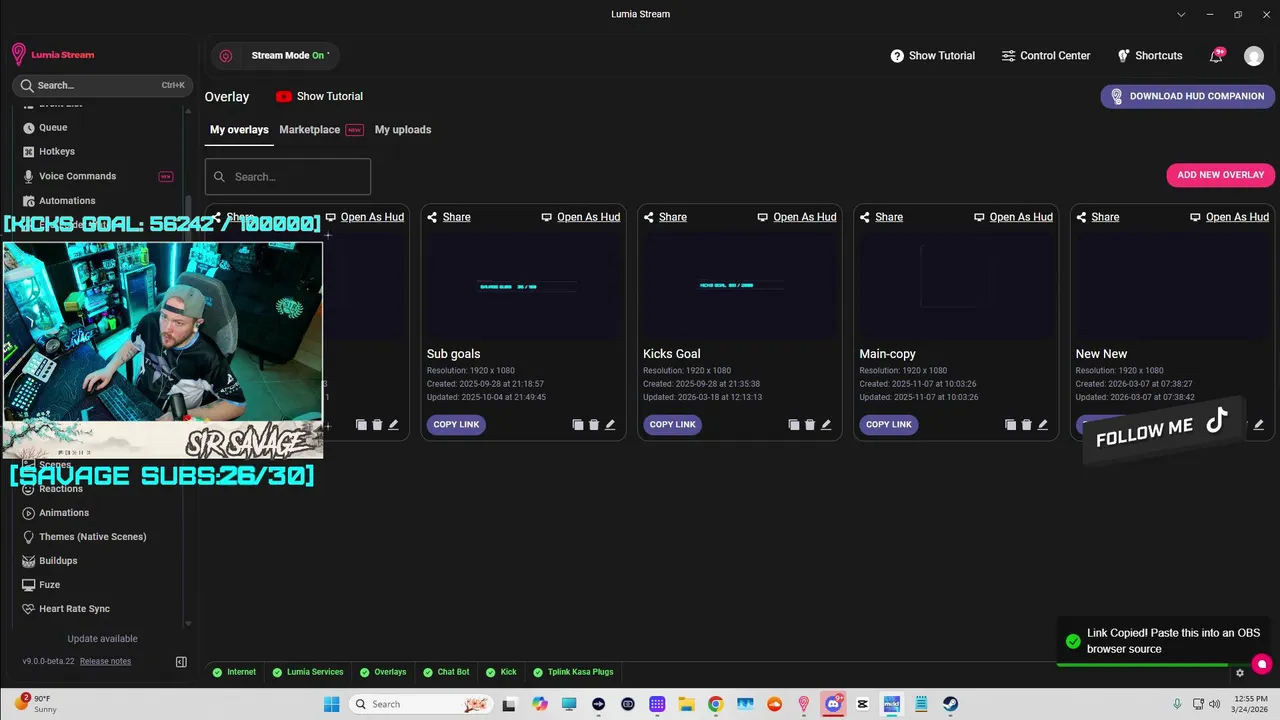Focus the sidebar Search box
The width and height of the screenshot is (1280, 720).
(x=102, y=86)
